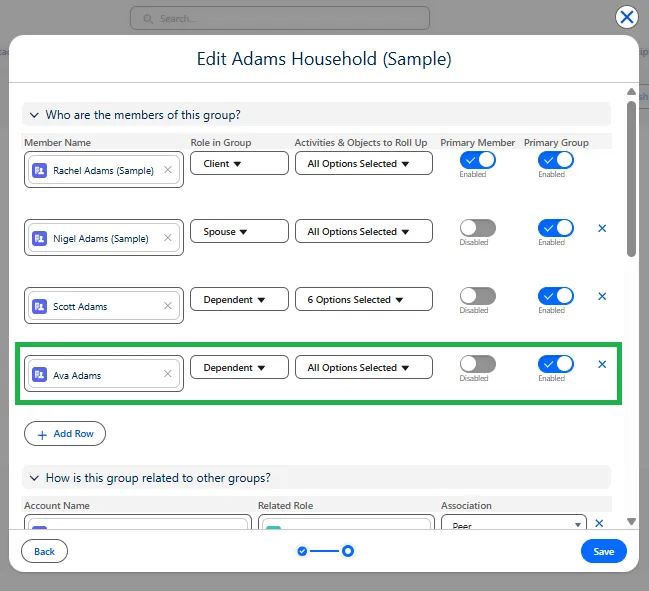Clear Ava Adams member name with X icon
This screenshot has height=591, width=649.
pos(167,374)
